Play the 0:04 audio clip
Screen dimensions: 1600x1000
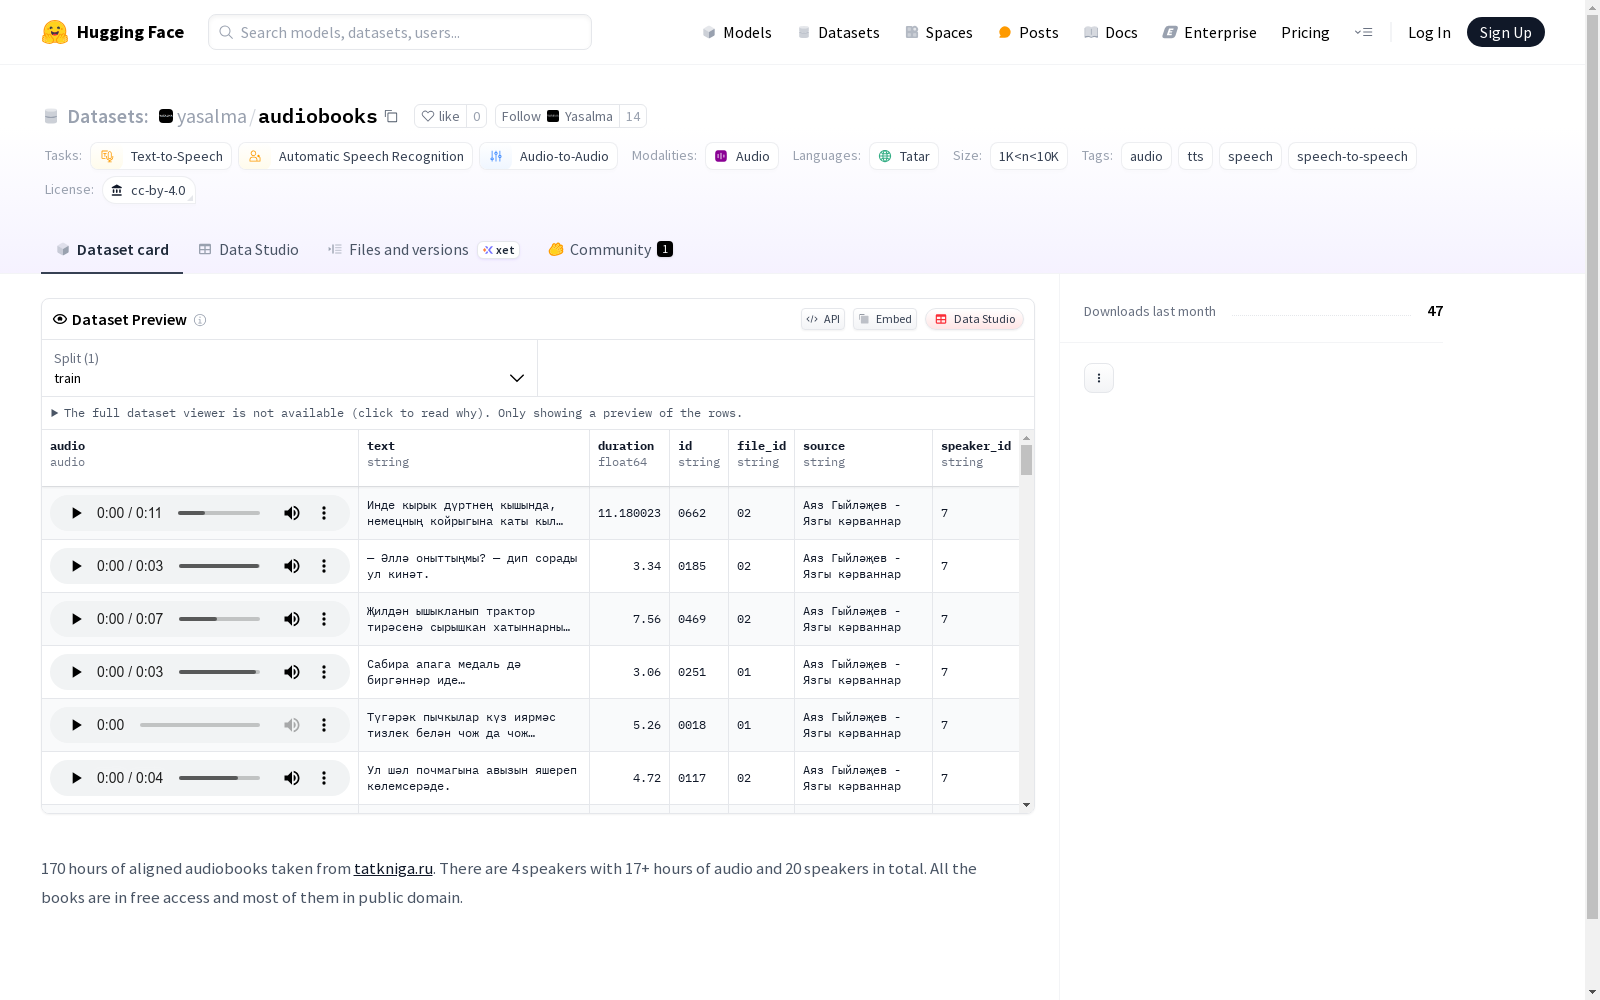click(76, 778)
